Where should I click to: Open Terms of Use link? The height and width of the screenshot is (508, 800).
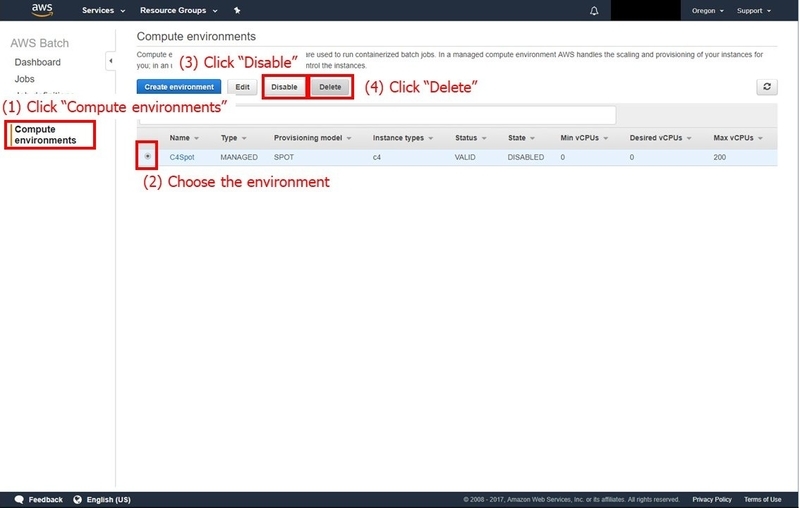coord(762,499)
